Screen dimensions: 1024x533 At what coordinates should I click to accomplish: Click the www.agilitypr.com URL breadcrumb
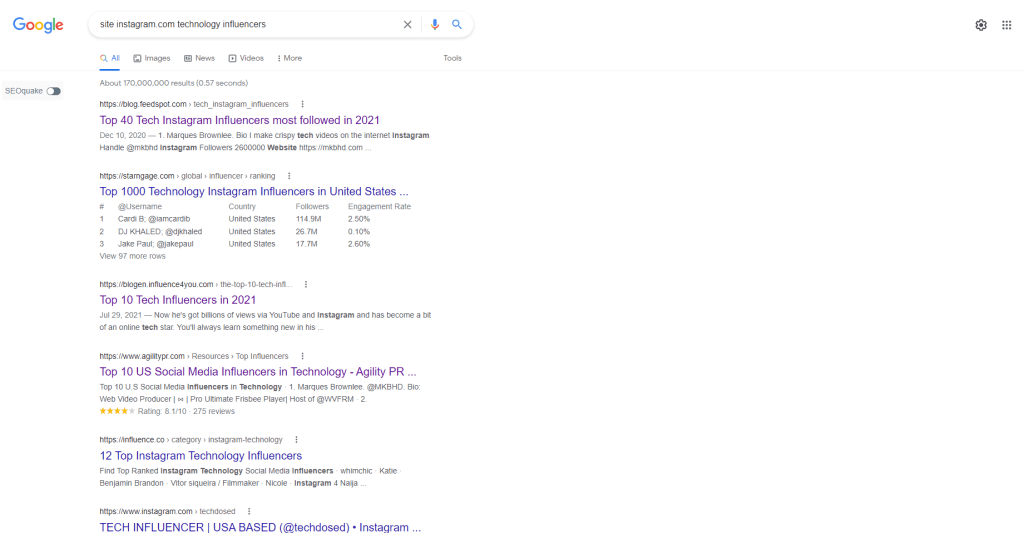tap(194, 356)
